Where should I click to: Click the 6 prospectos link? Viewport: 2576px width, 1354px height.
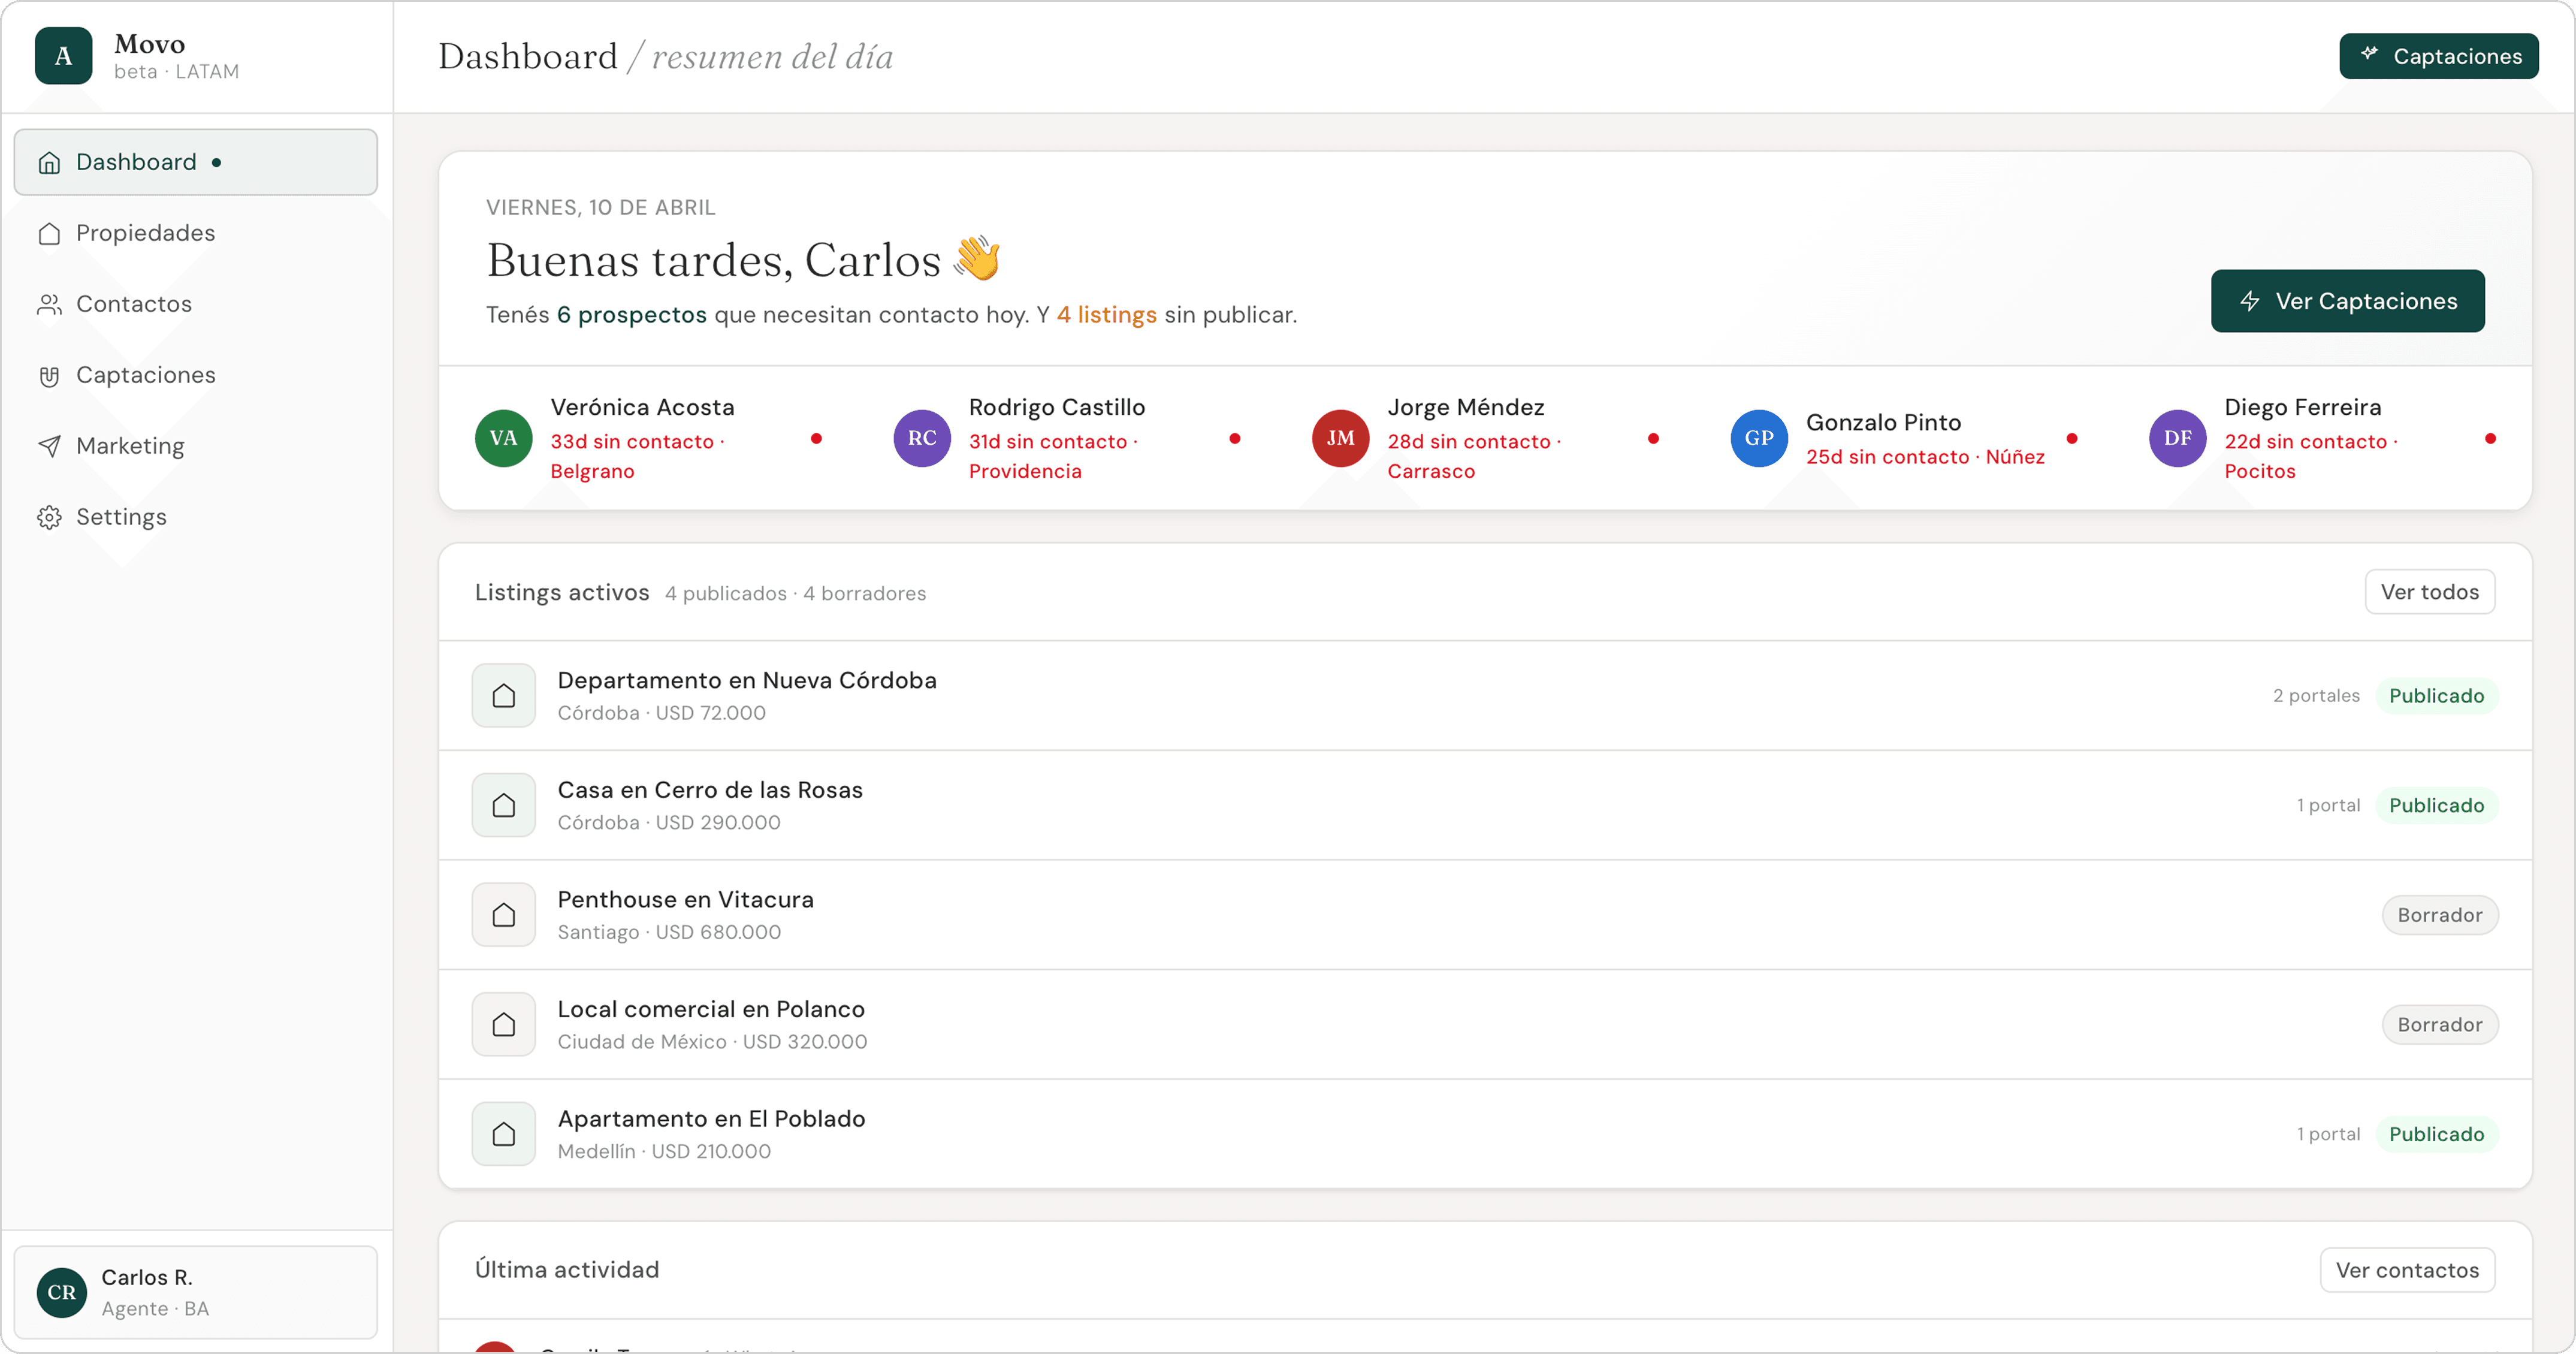click(x=631, y=315)
